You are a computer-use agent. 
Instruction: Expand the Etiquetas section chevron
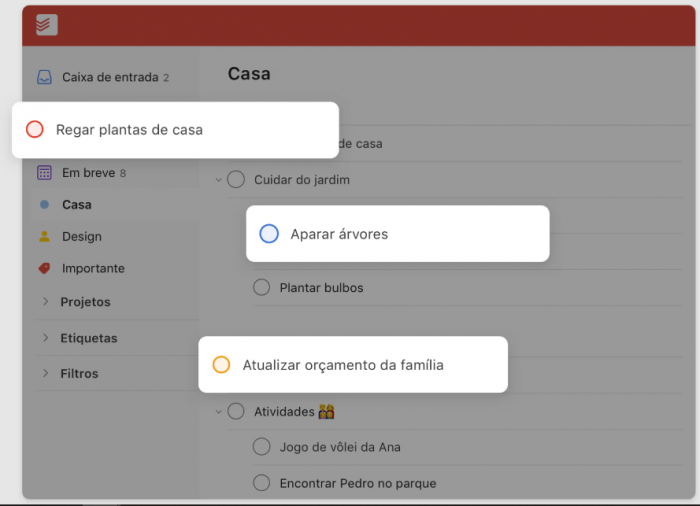pyautogui.click(x=46, y=338)
